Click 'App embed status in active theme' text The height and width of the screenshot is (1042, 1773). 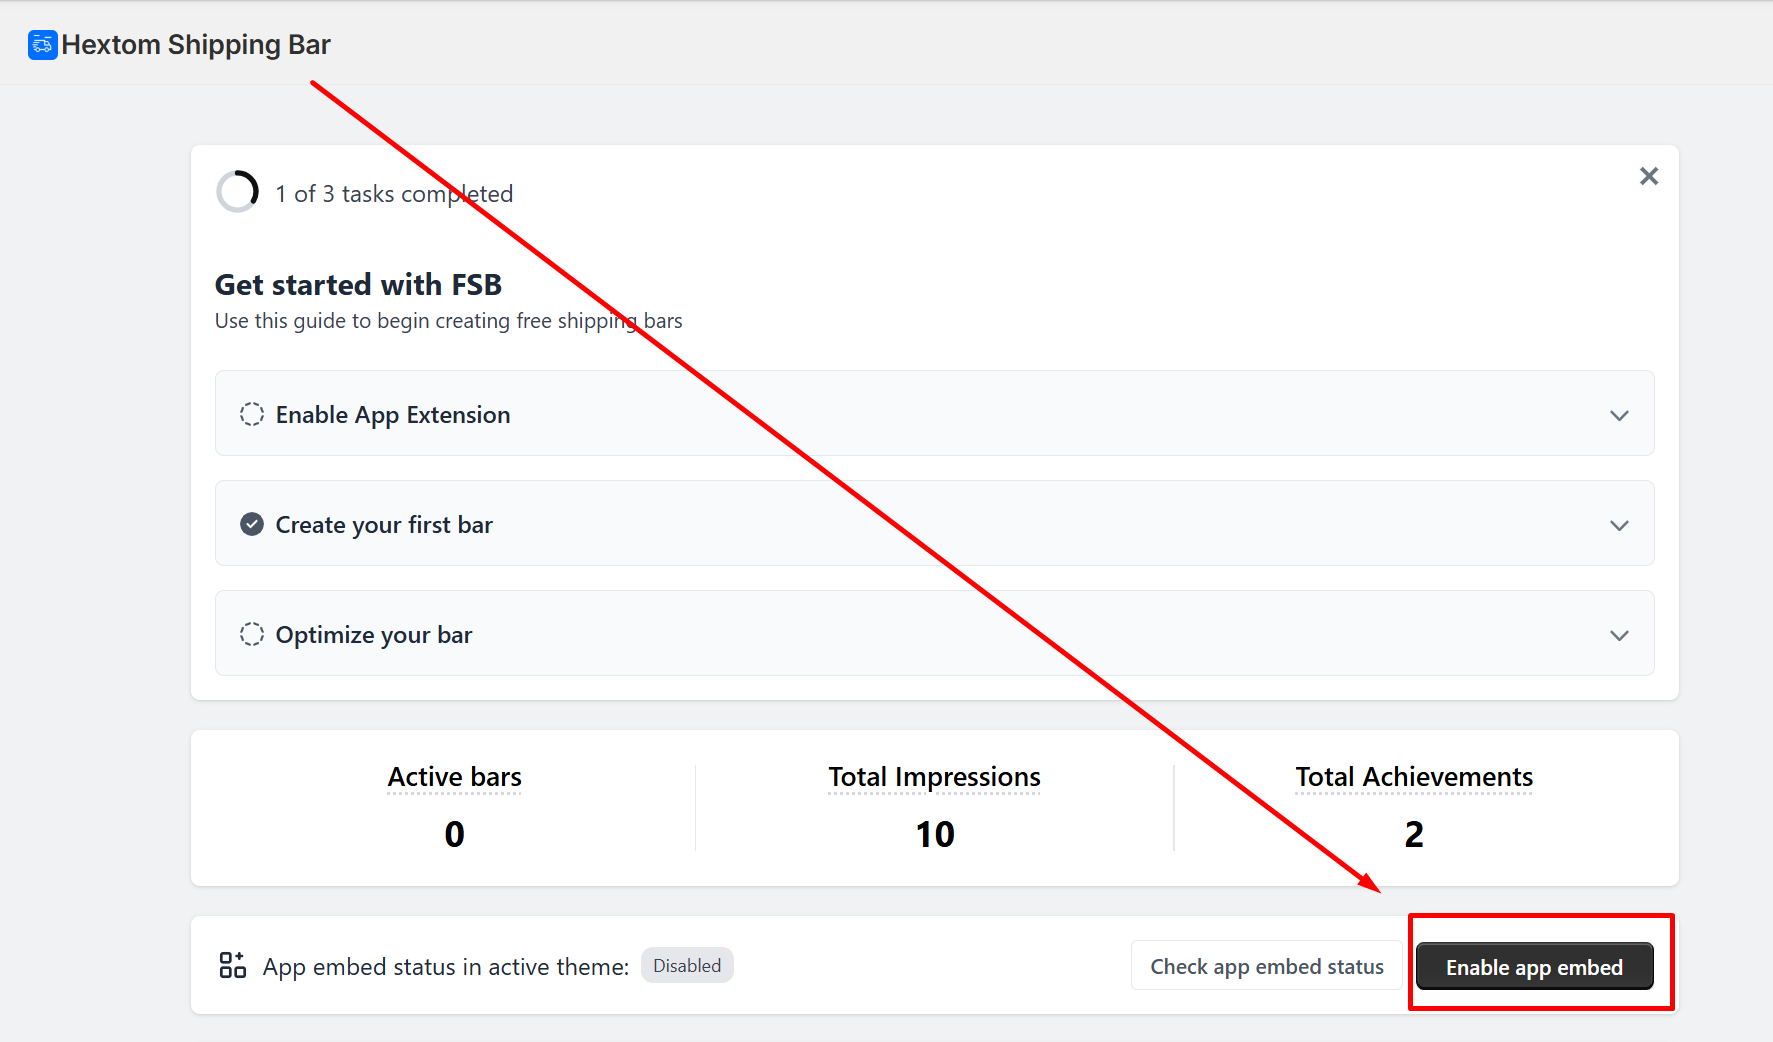(446, 967)
